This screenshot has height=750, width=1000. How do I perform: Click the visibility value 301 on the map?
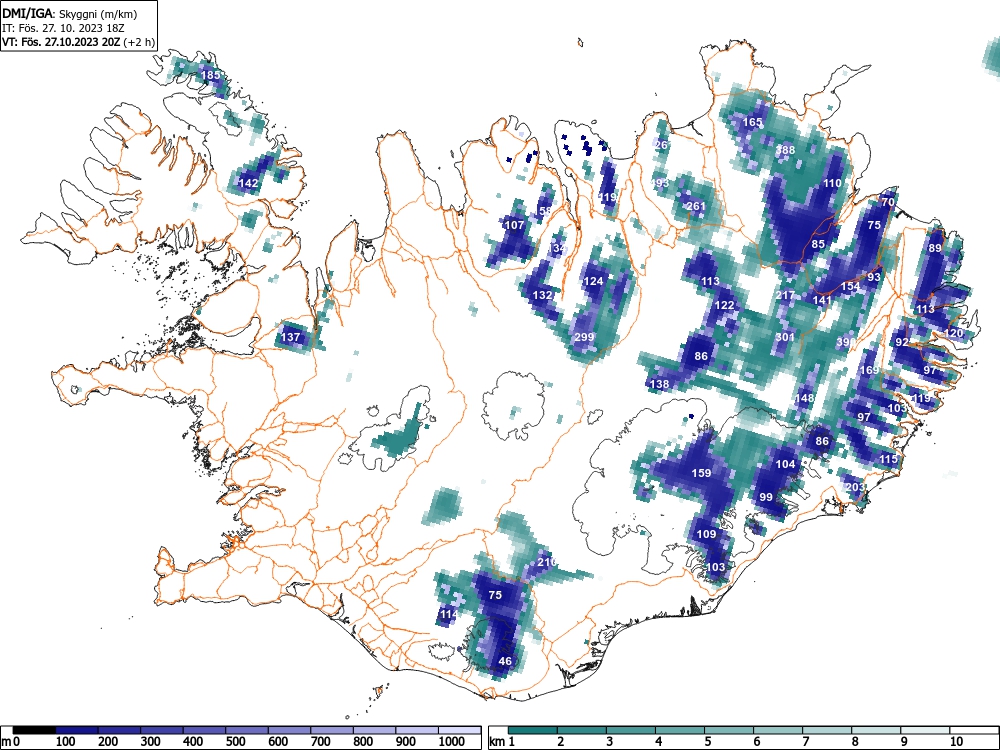[x=785, y=337]
